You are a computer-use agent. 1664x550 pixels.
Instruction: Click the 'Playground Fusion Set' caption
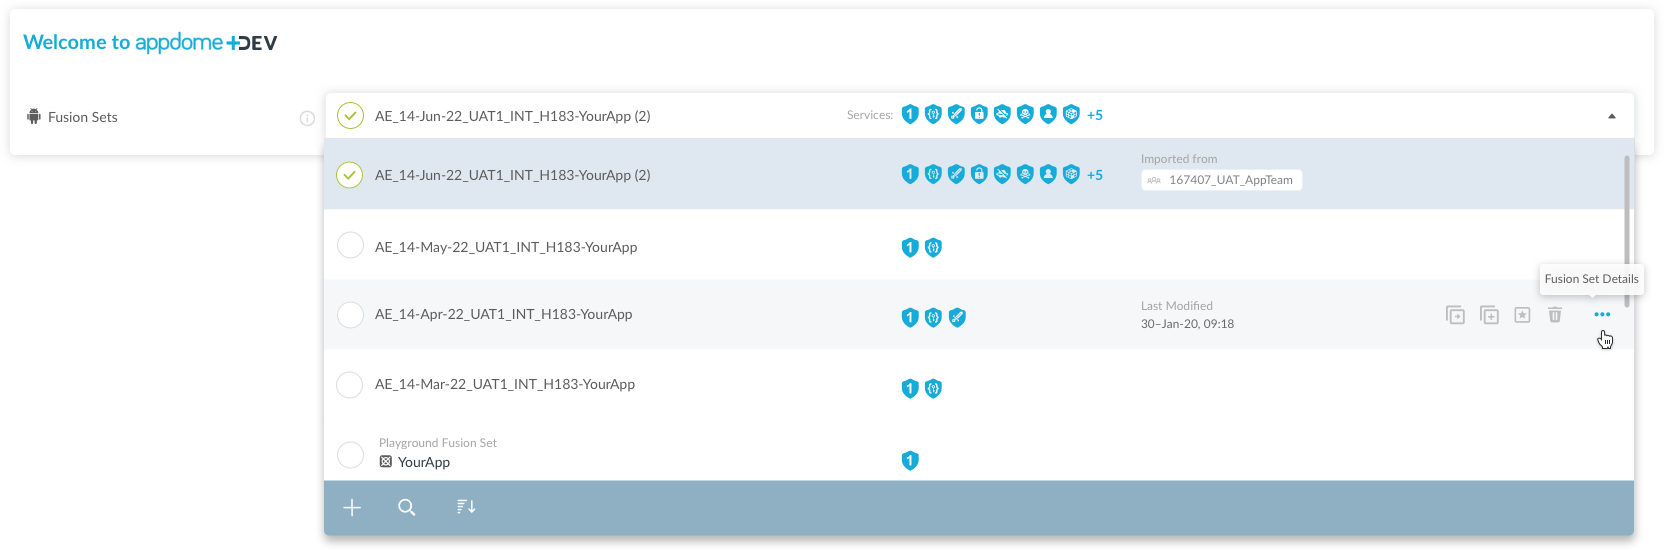click(x=437, y=443)
